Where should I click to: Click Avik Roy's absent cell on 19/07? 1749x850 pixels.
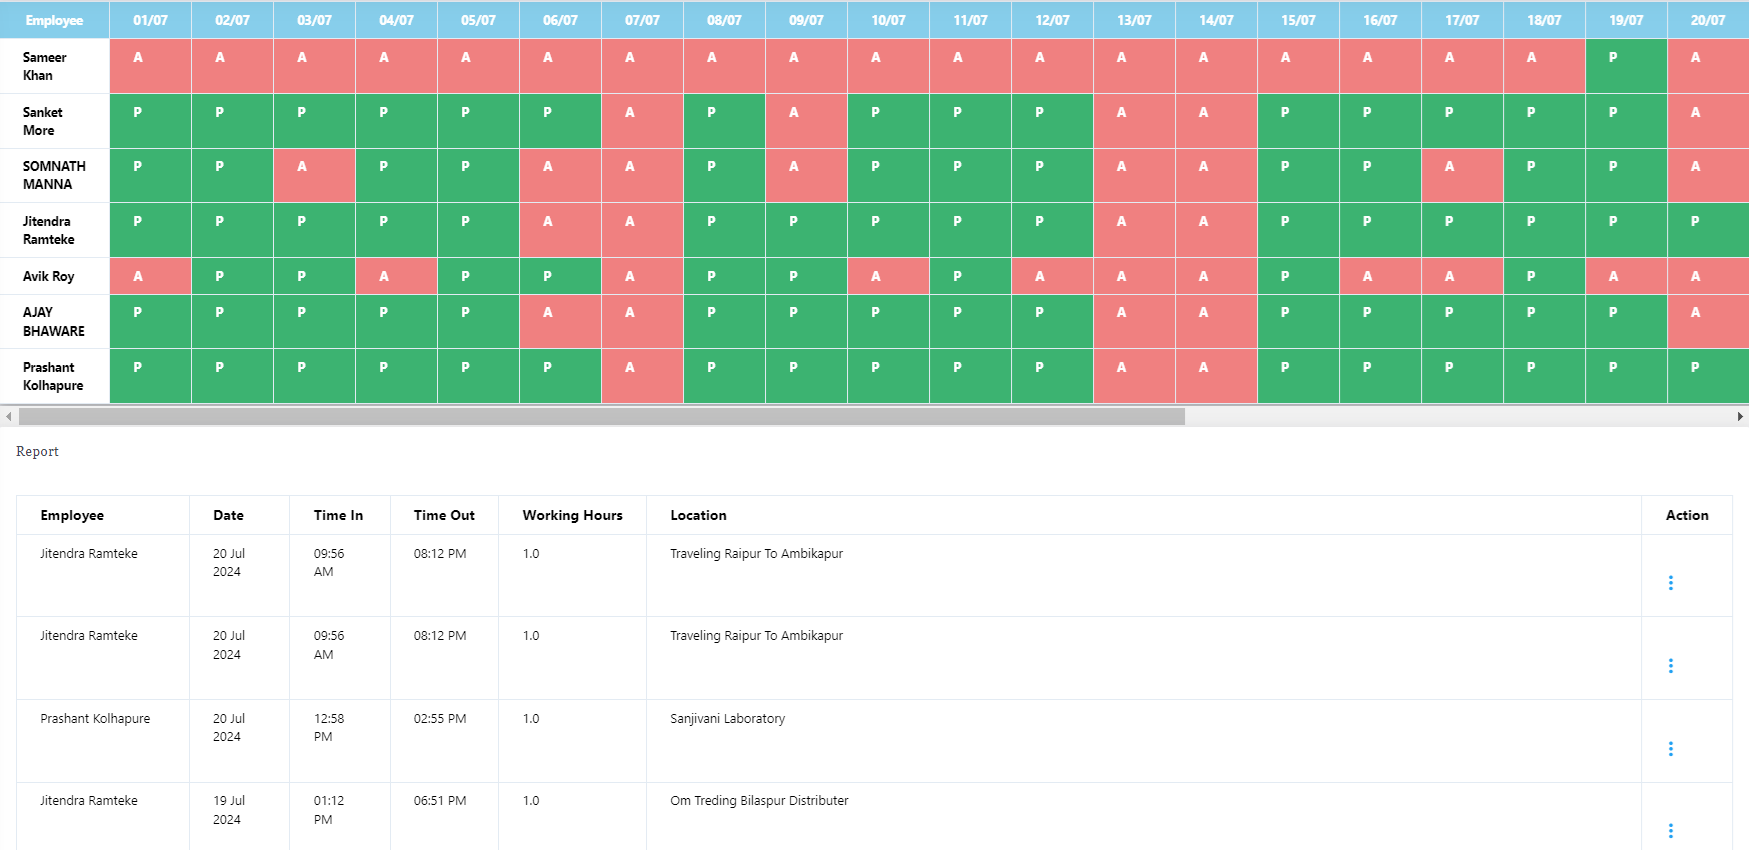click(1626, 276)
